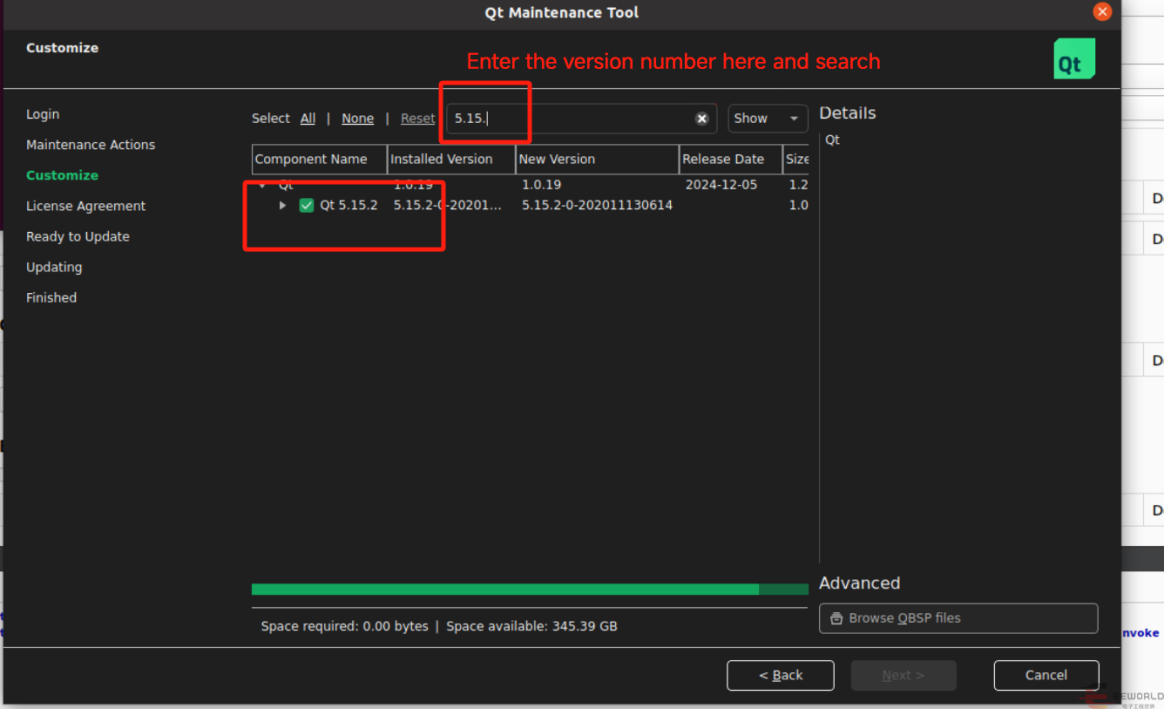Select the Updating step in sidebar
Image resolution: width=1164 pixels, height=709 pixels.
coord(54,267)
